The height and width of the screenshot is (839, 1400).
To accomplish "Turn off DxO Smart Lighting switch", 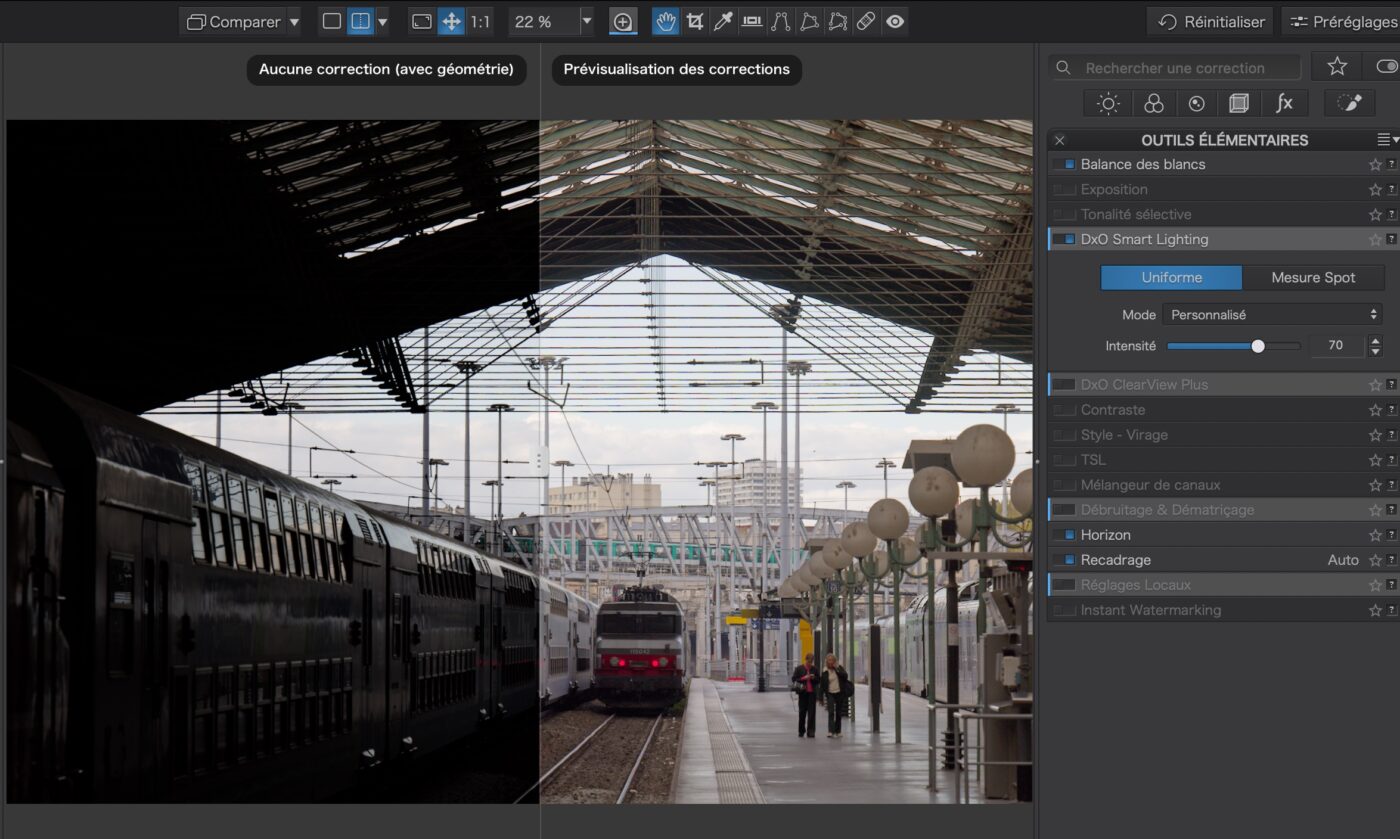I will 1064,239.
